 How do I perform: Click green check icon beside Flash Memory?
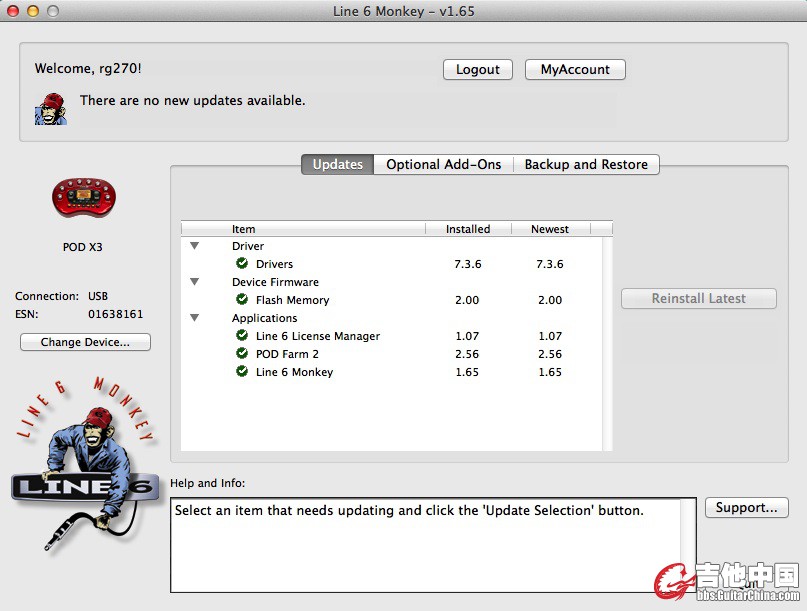click(242, 300)
